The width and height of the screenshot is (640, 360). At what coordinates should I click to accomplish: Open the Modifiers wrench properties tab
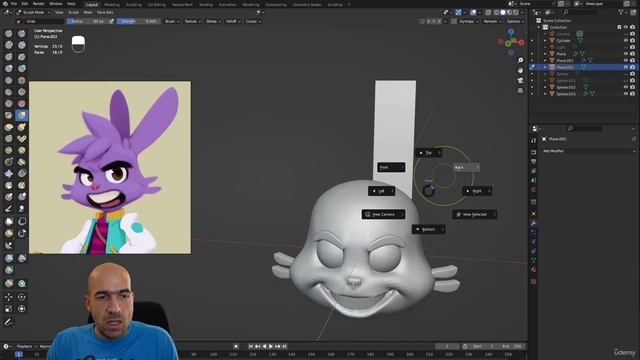[x=534, y=223]
